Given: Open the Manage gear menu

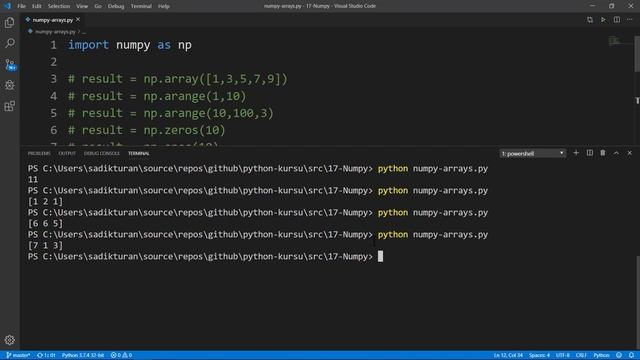Looking at the screenshot, I should 9,340.
